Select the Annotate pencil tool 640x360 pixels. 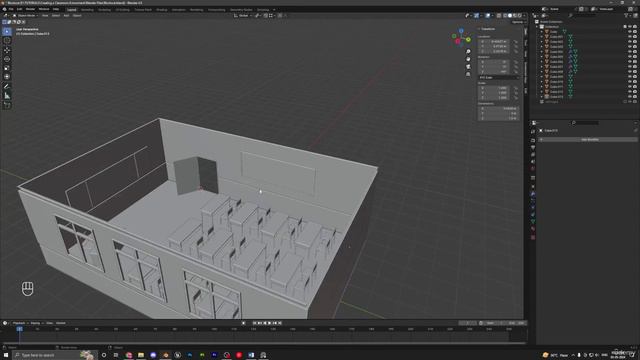7,87
